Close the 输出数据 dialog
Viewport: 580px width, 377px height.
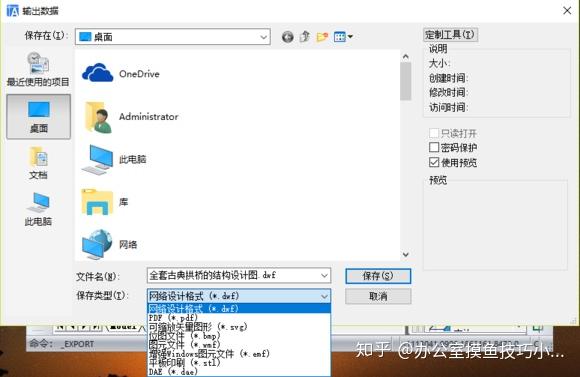(x=567, y=10)
